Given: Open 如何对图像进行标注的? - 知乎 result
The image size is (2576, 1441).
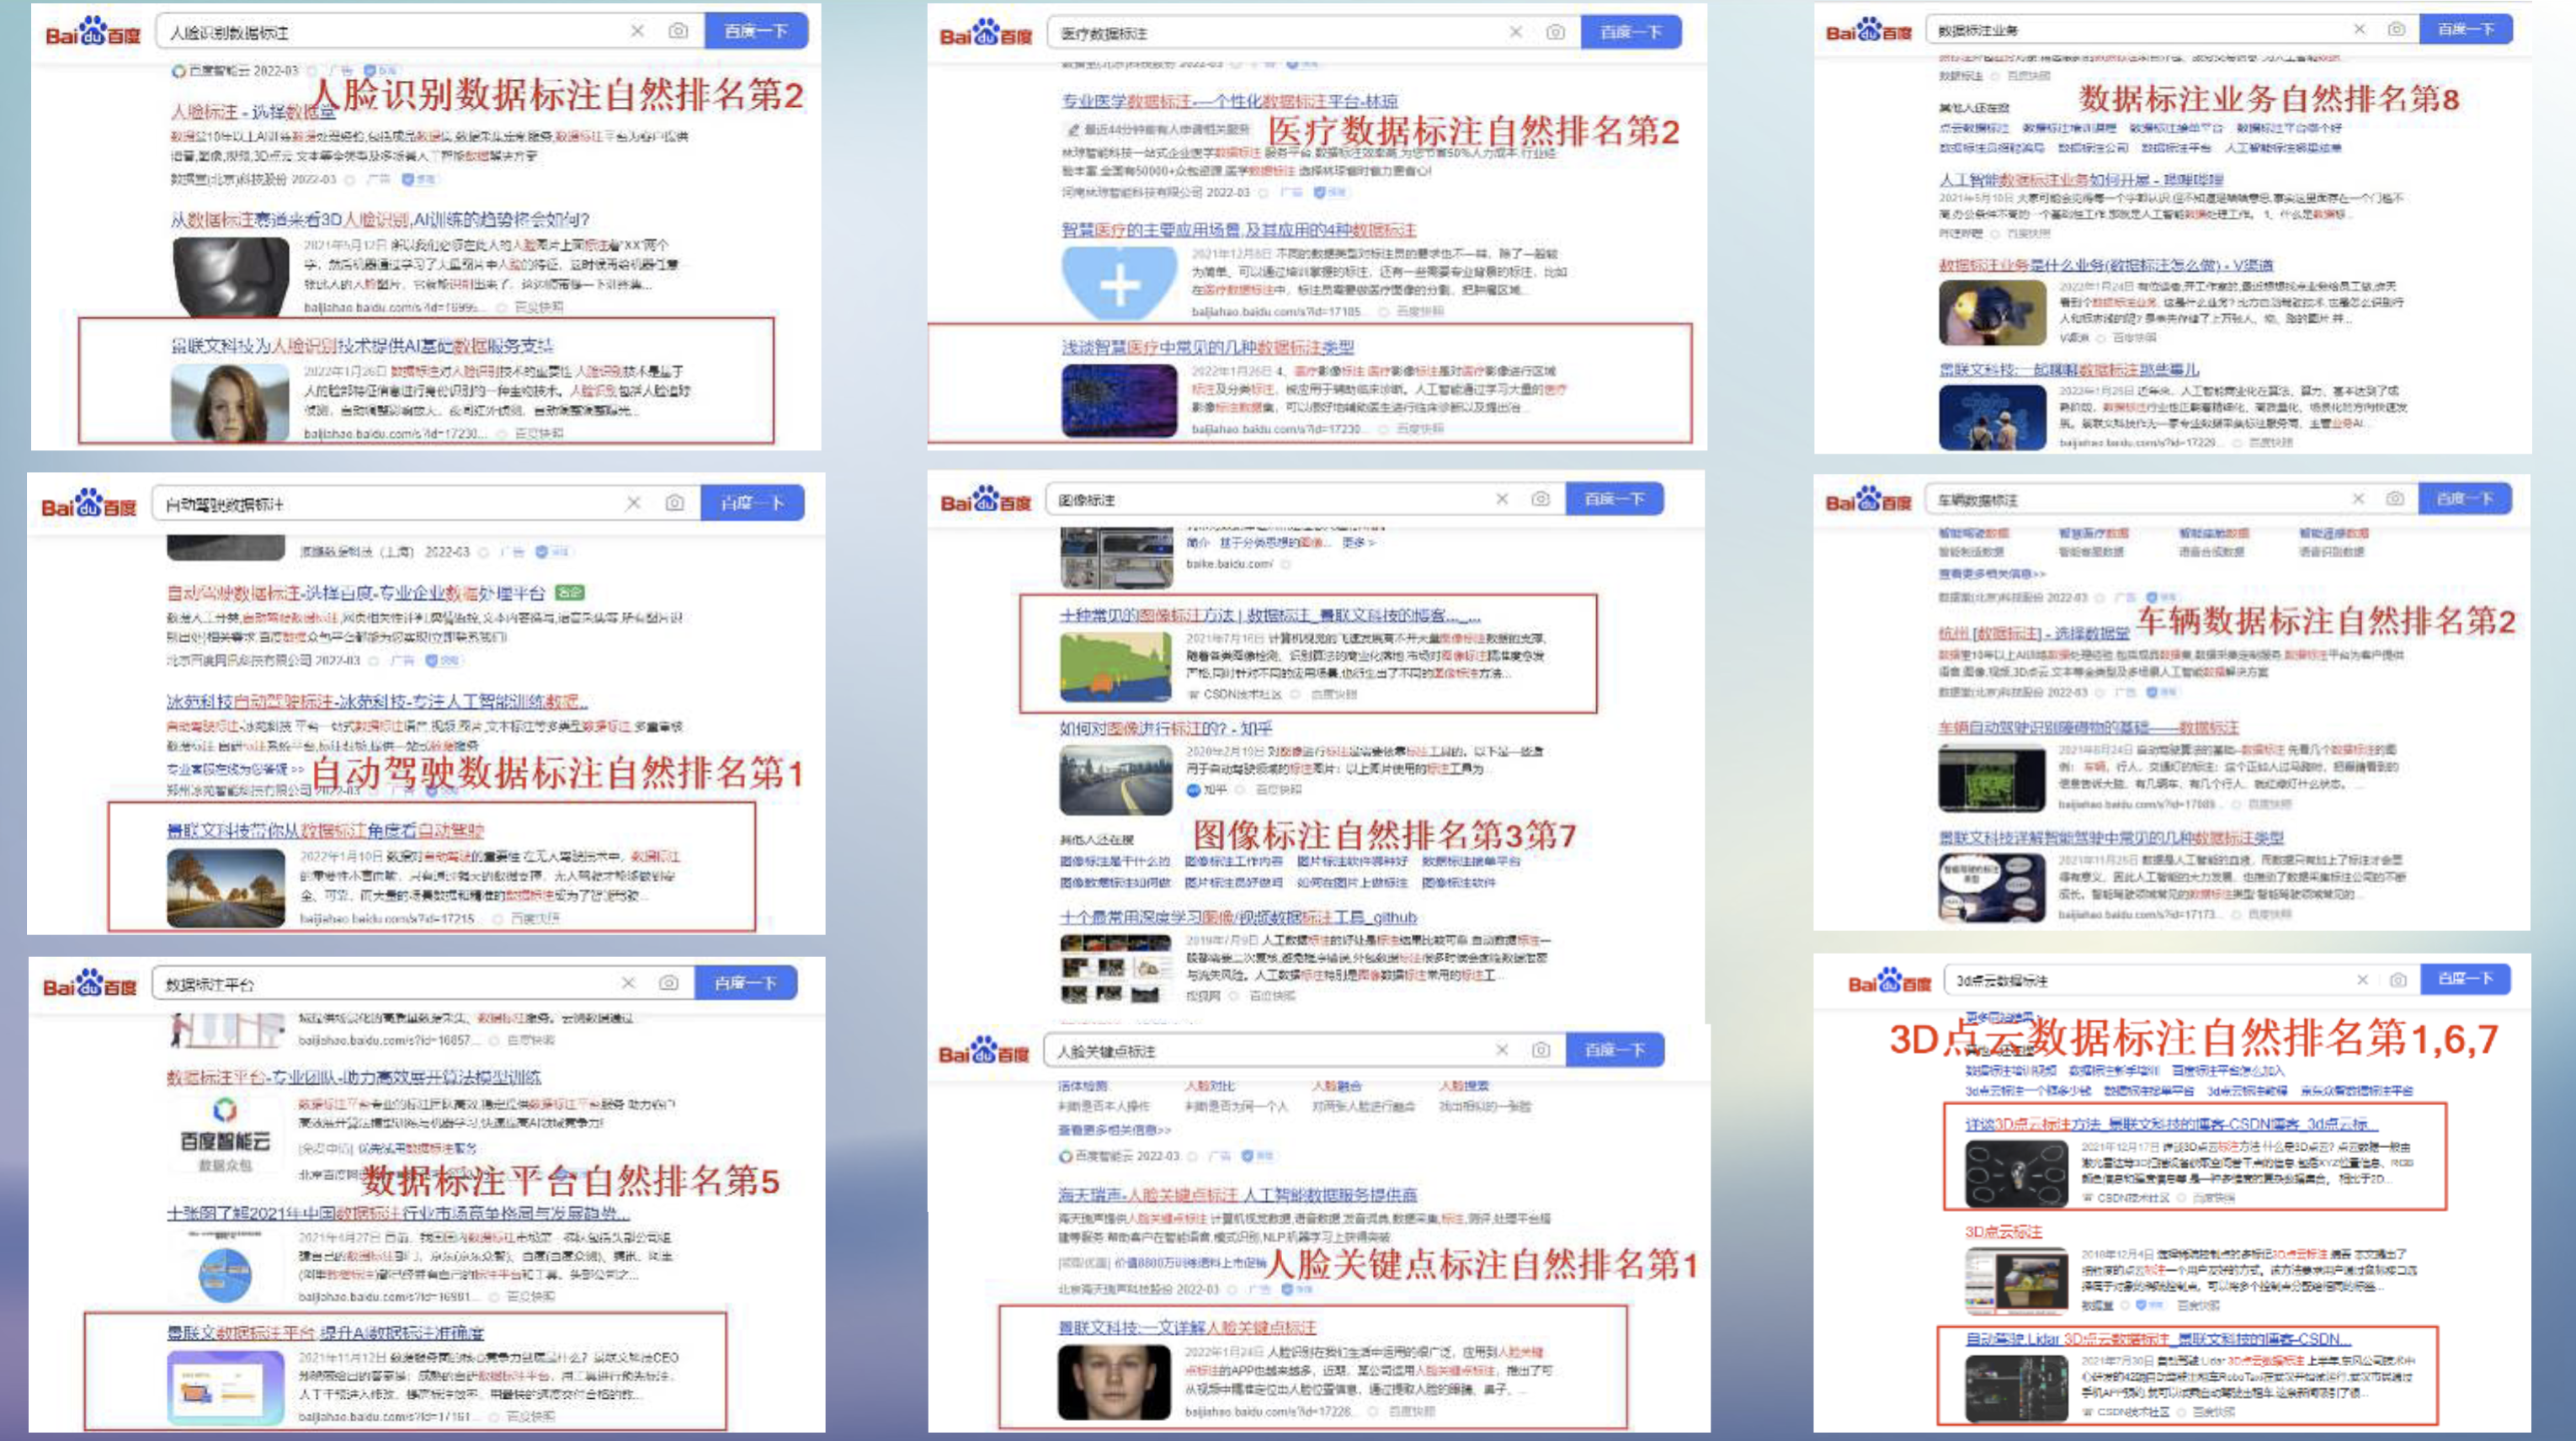Looking at the screenshot, I should click(1166, 729).
